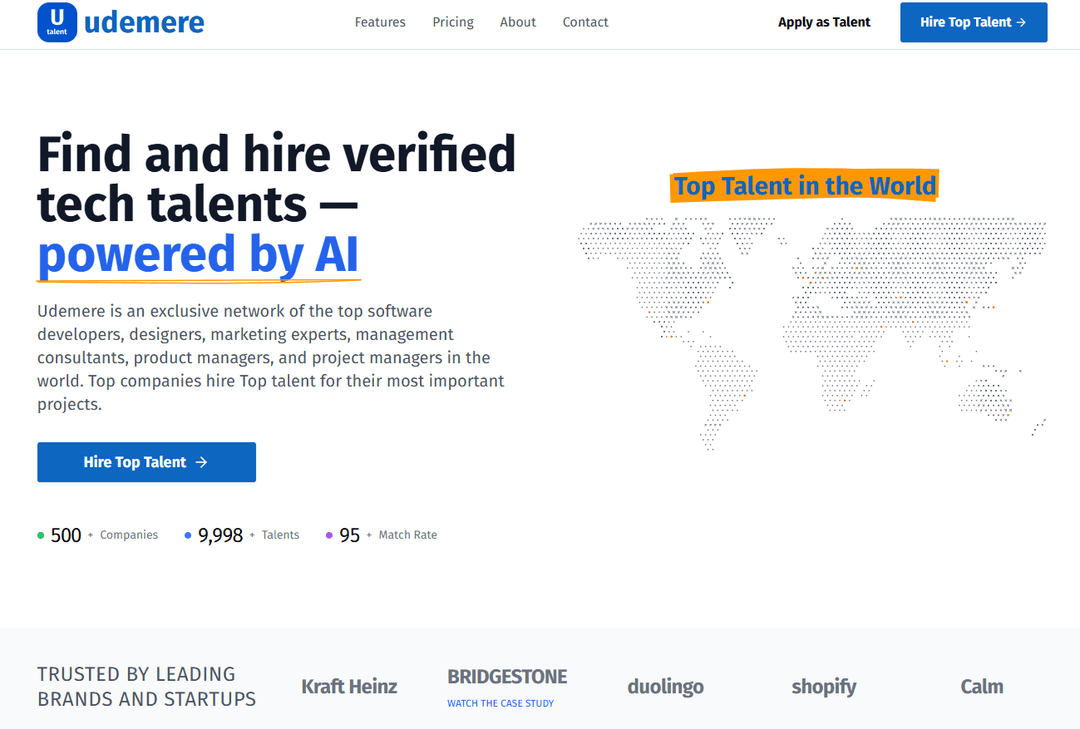Click the 'udemere' wordmark text in the header
The image size is (1080, 729).
pyautogui.click(x=144, y=22)
